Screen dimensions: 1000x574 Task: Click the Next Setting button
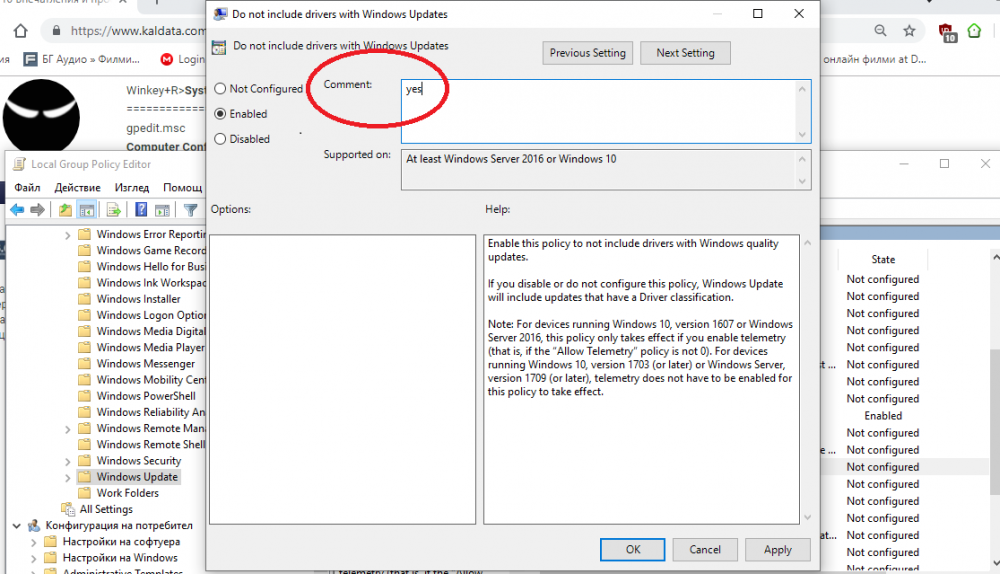(x=685, y=53)
